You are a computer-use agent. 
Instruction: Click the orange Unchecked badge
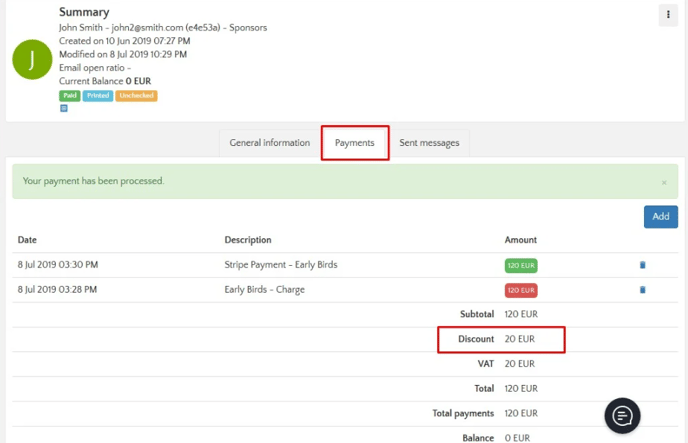tap(136, 96)
